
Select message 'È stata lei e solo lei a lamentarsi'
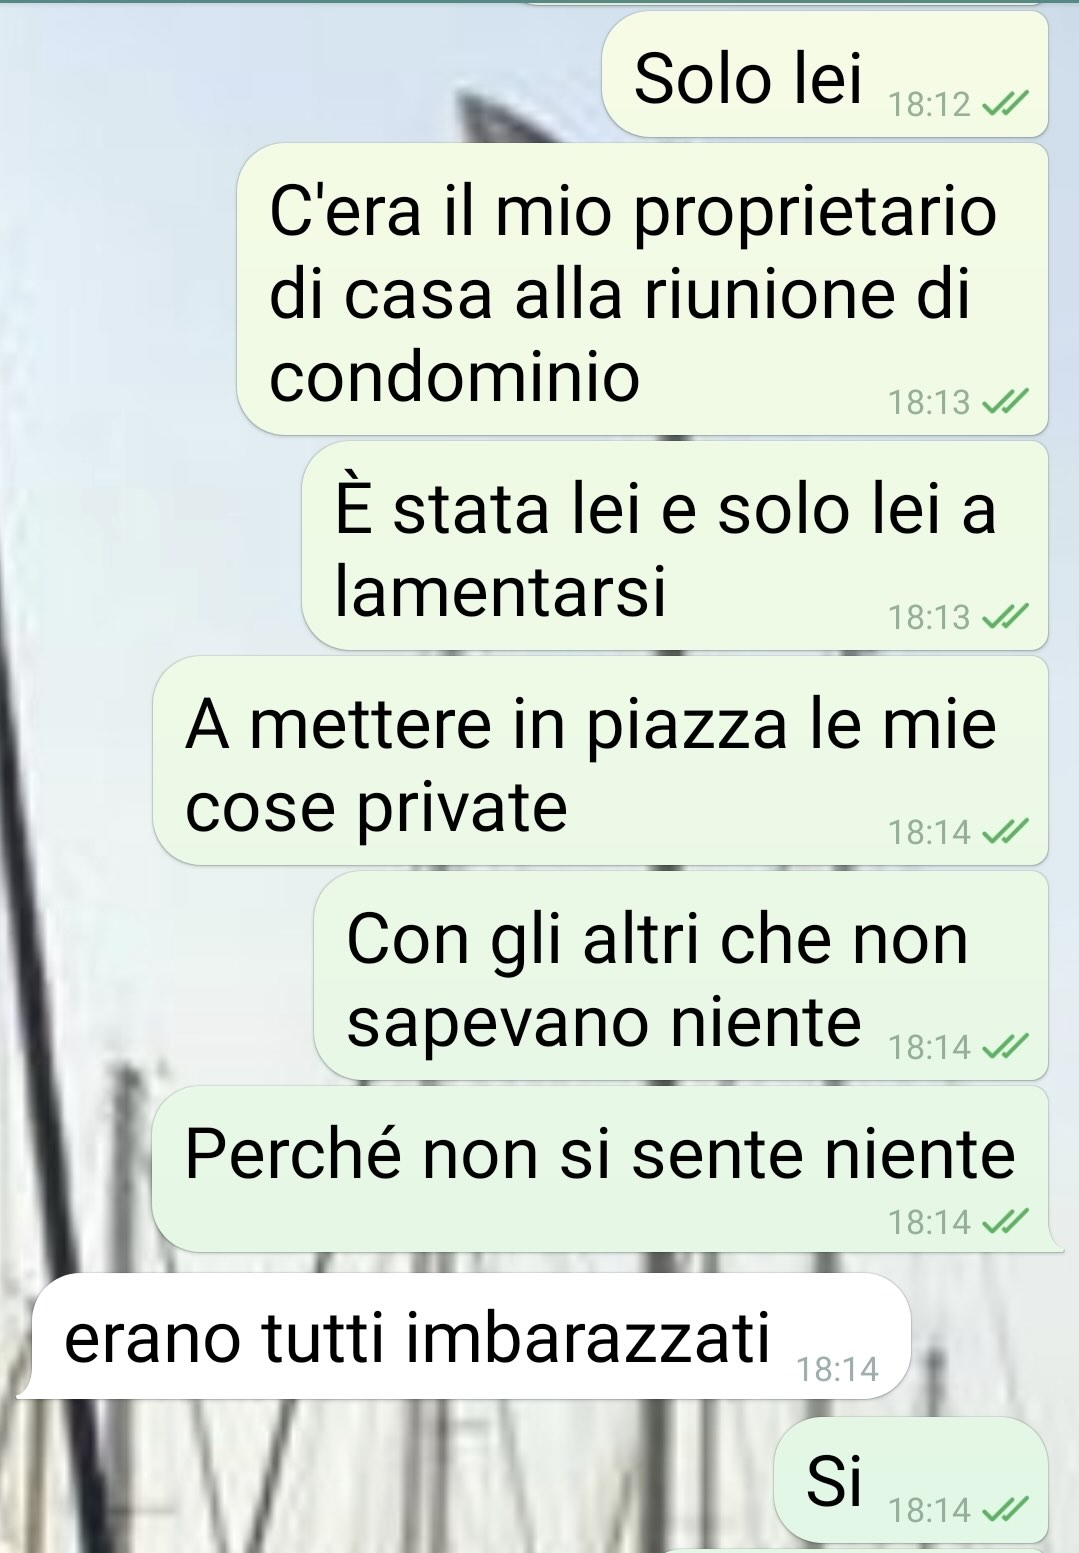coord(675,546)
